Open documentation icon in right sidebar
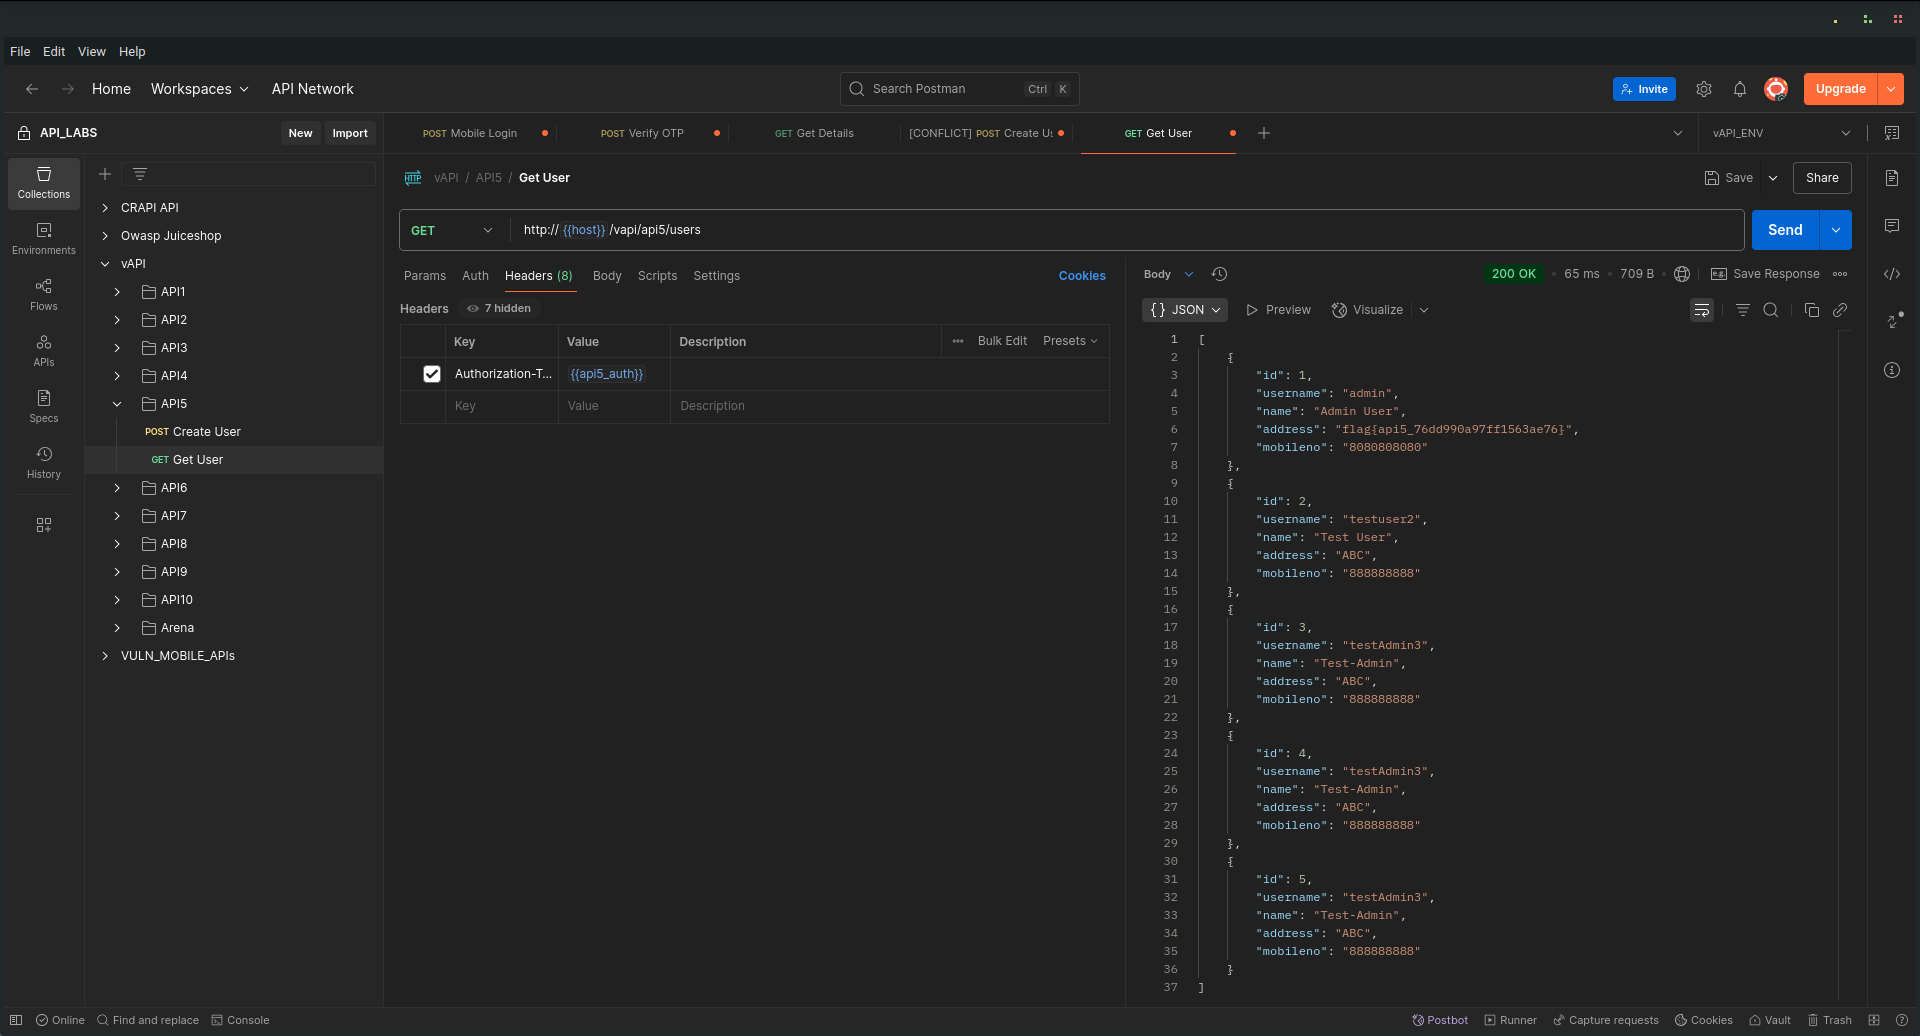The height and width of the screenshot is (1036, 1920). pos(1892,178)
